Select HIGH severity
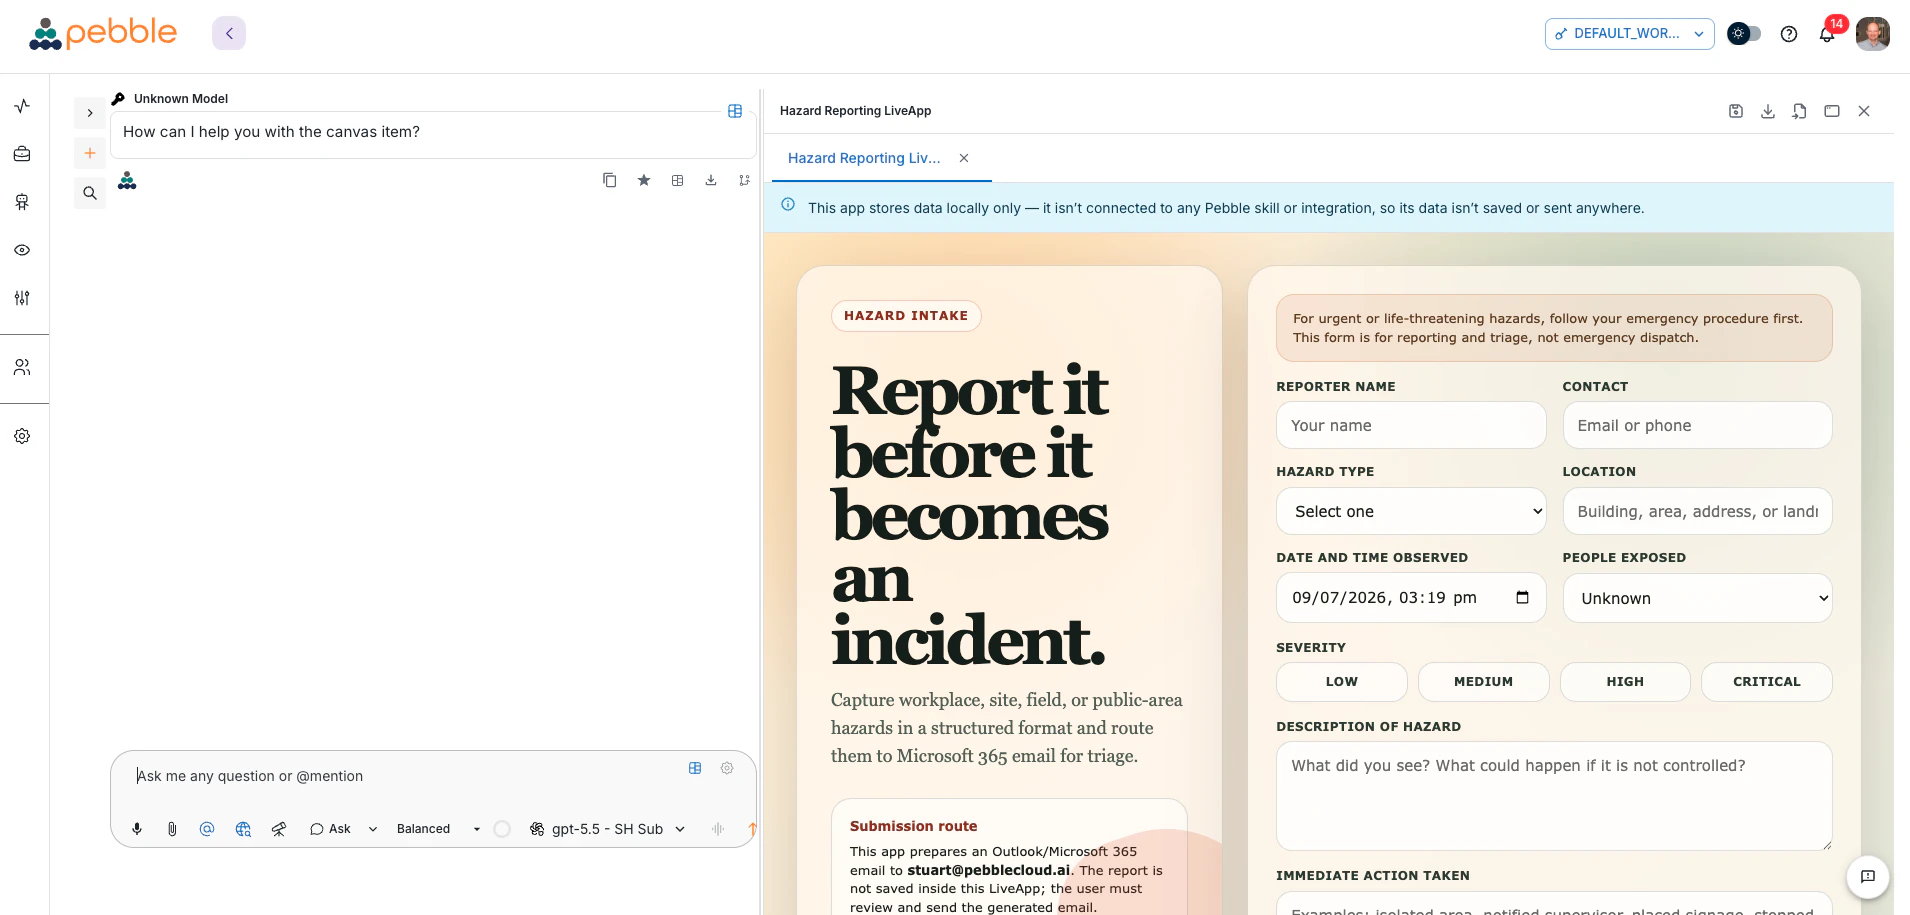The height and width of the screenshot is (915, 1910). 1625,681
